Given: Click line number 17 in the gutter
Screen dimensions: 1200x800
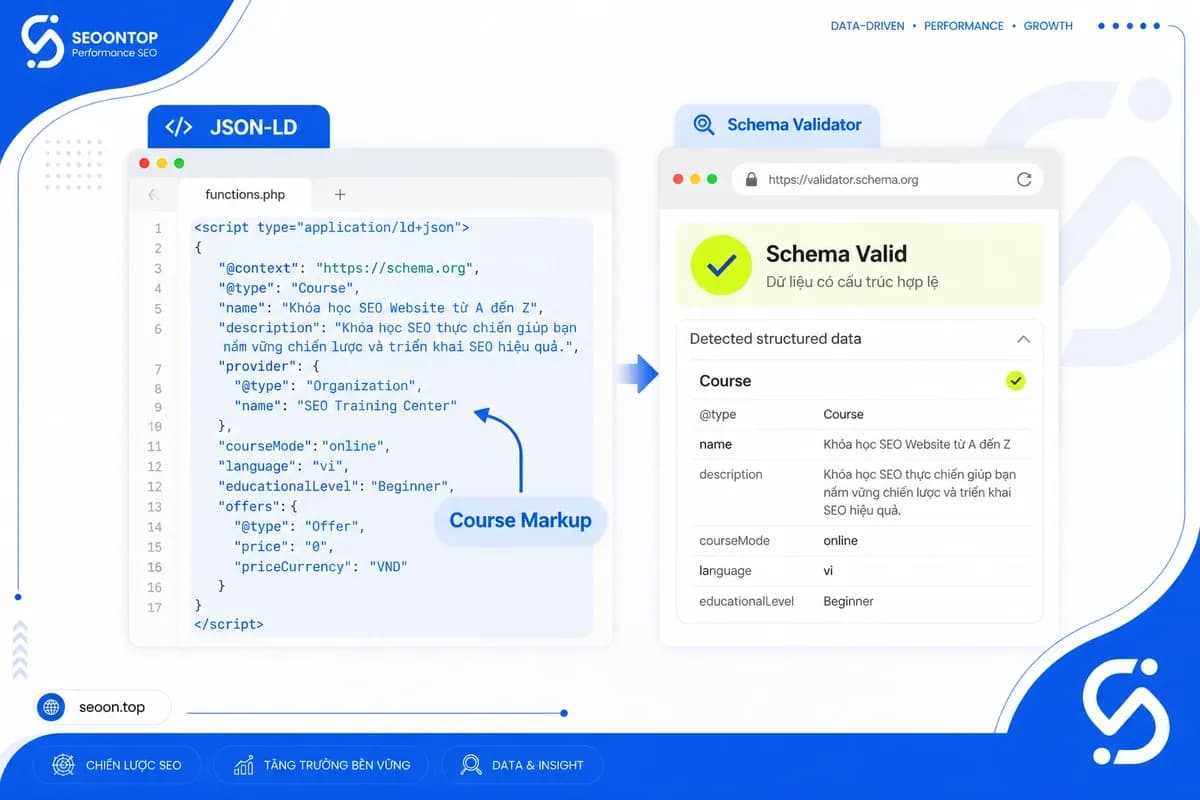Looking at the screenshot, I should 154,607.
